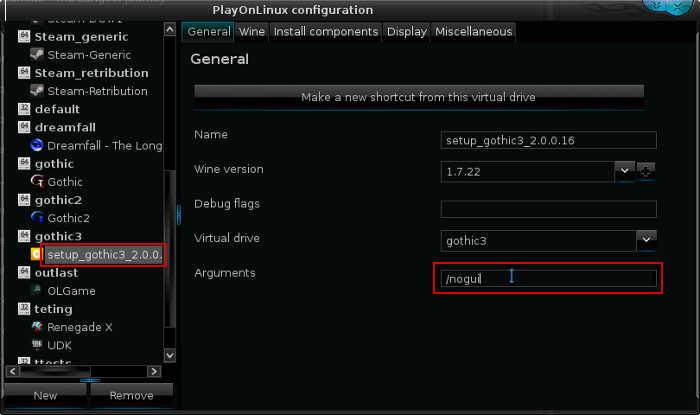Click the horizontal scroll left arrow
This screenshot has width=700, height=415.
[x=12, y=371]
